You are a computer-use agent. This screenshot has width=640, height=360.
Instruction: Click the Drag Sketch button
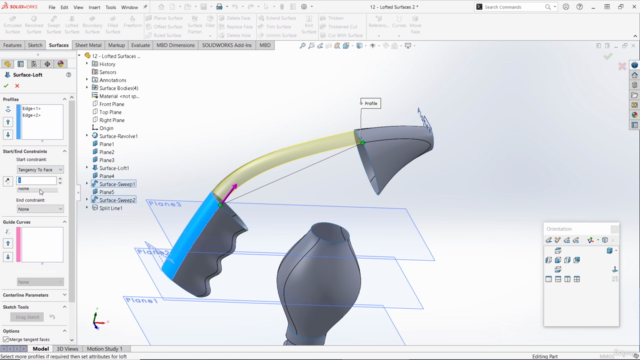(27, 317)
